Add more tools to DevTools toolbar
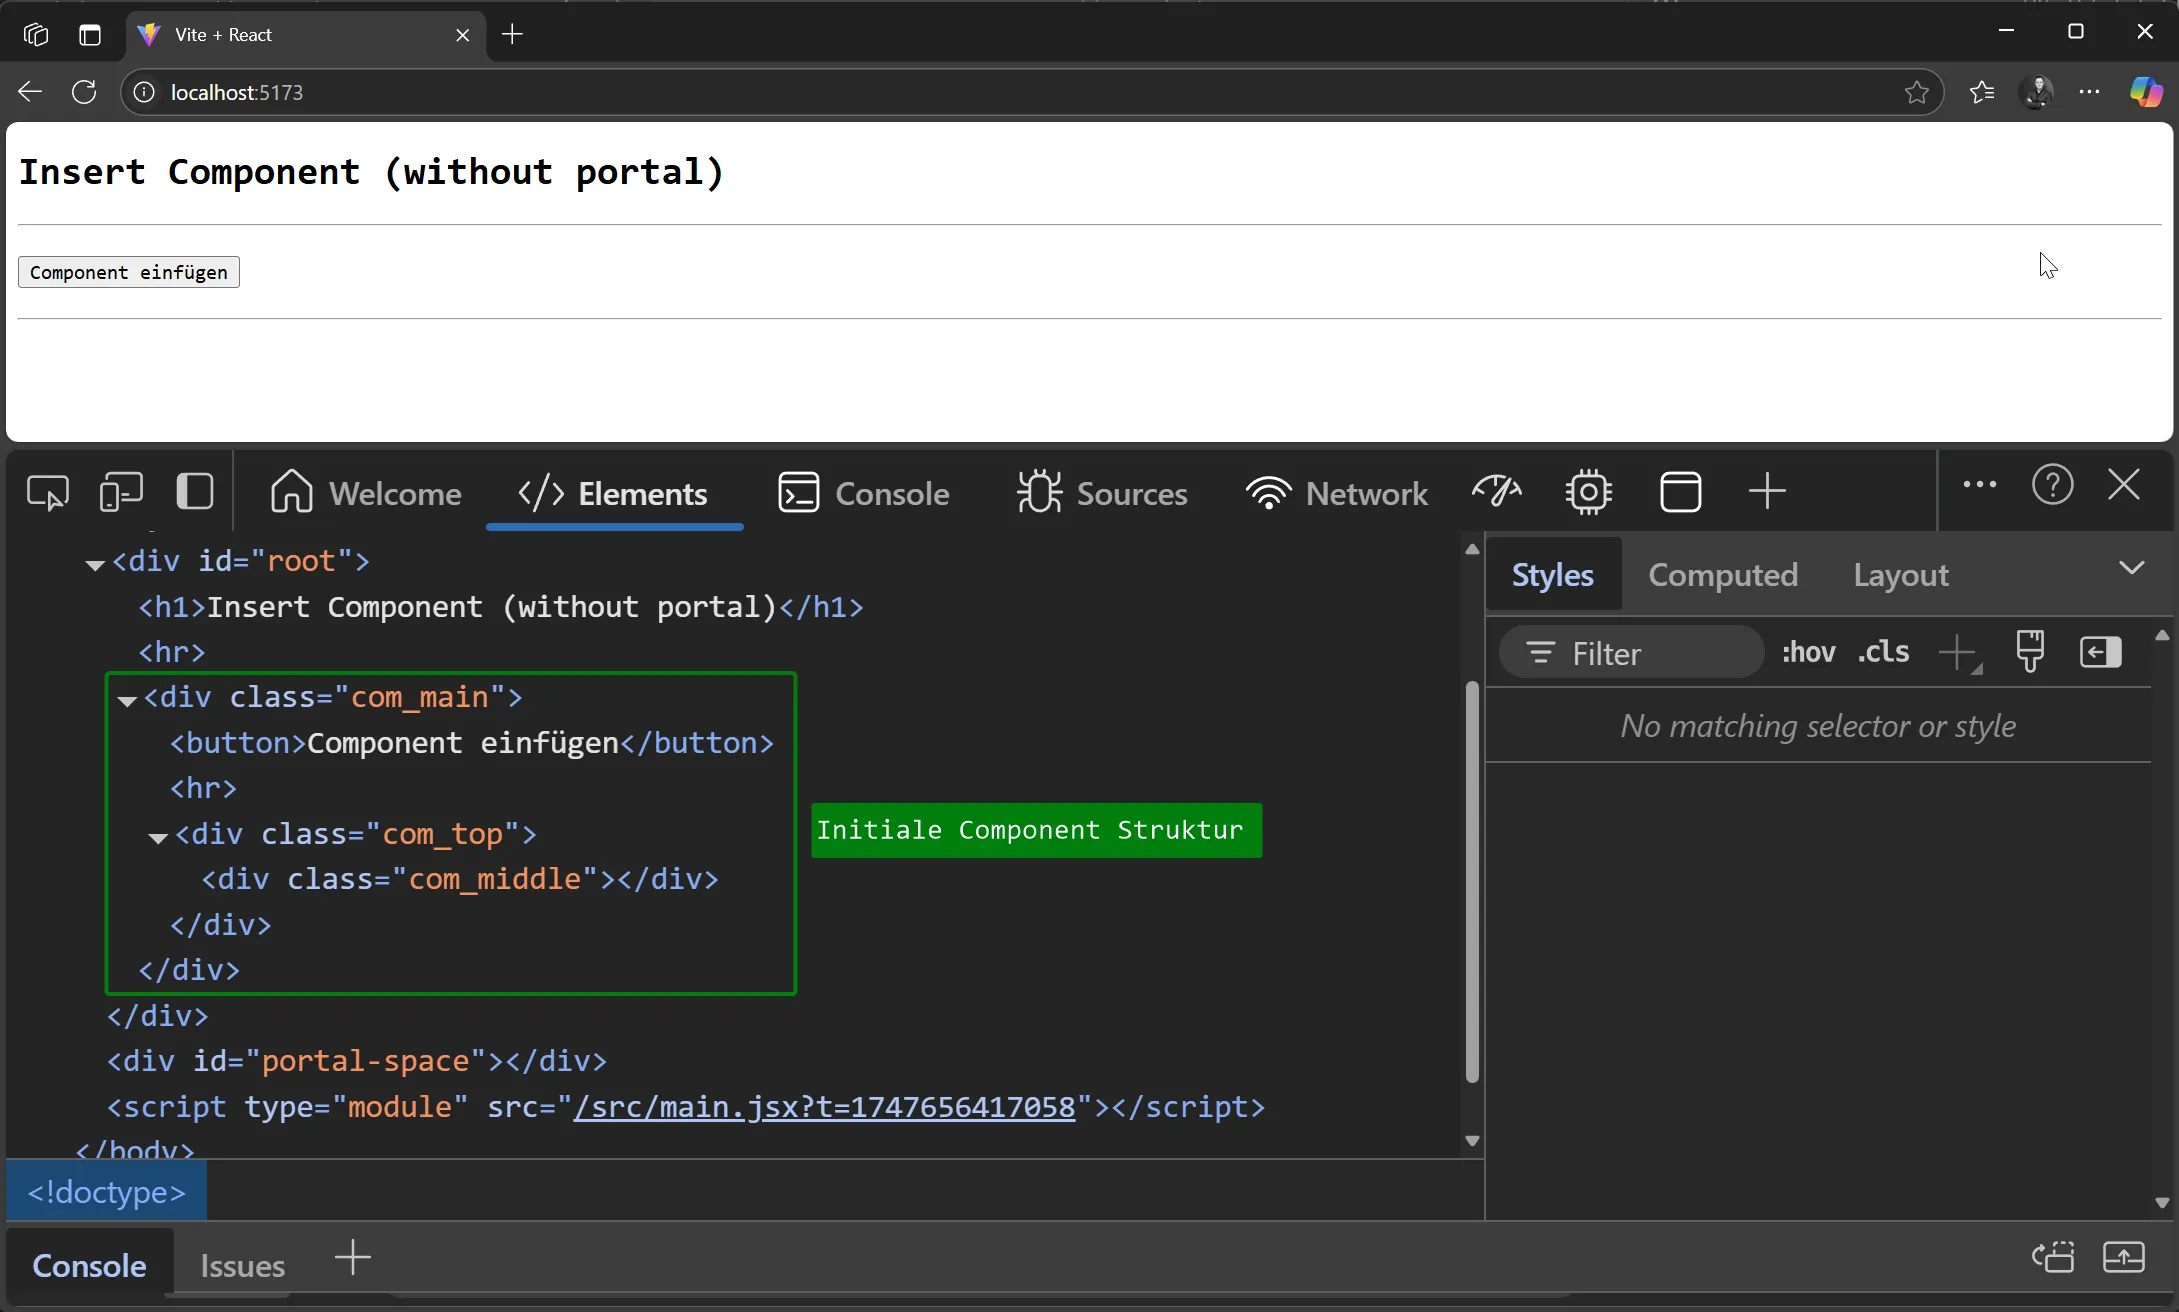The image size is (2179, 1312). [x=1767, y=491]
